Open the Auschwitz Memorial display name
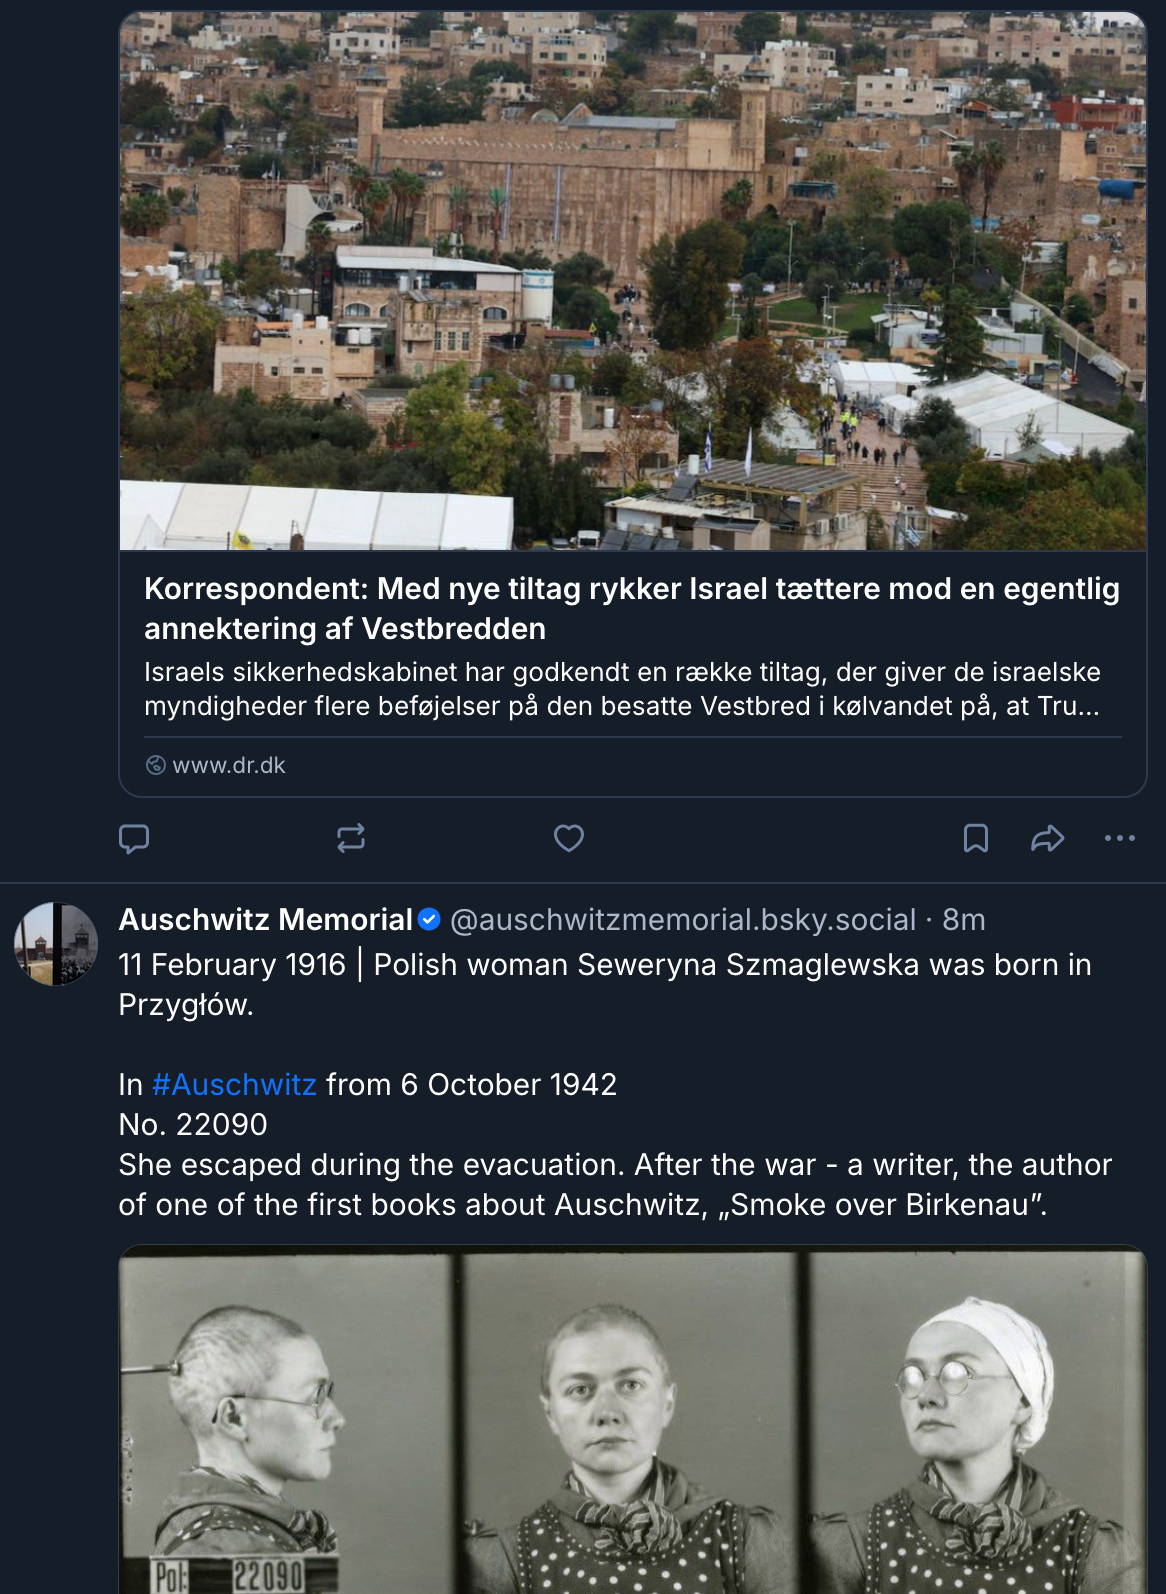This screenshot has height=1594, width=1166. (x=265, y=919)
